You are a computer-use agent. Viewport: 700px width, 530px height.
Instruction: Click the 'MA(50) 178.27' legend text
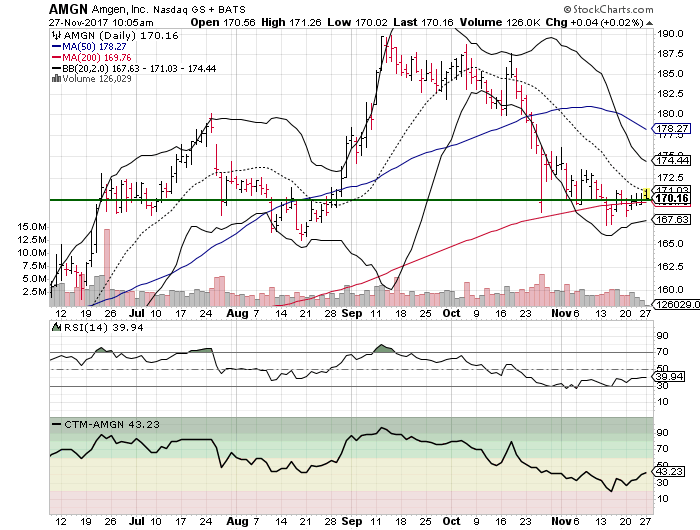[94, 46]
